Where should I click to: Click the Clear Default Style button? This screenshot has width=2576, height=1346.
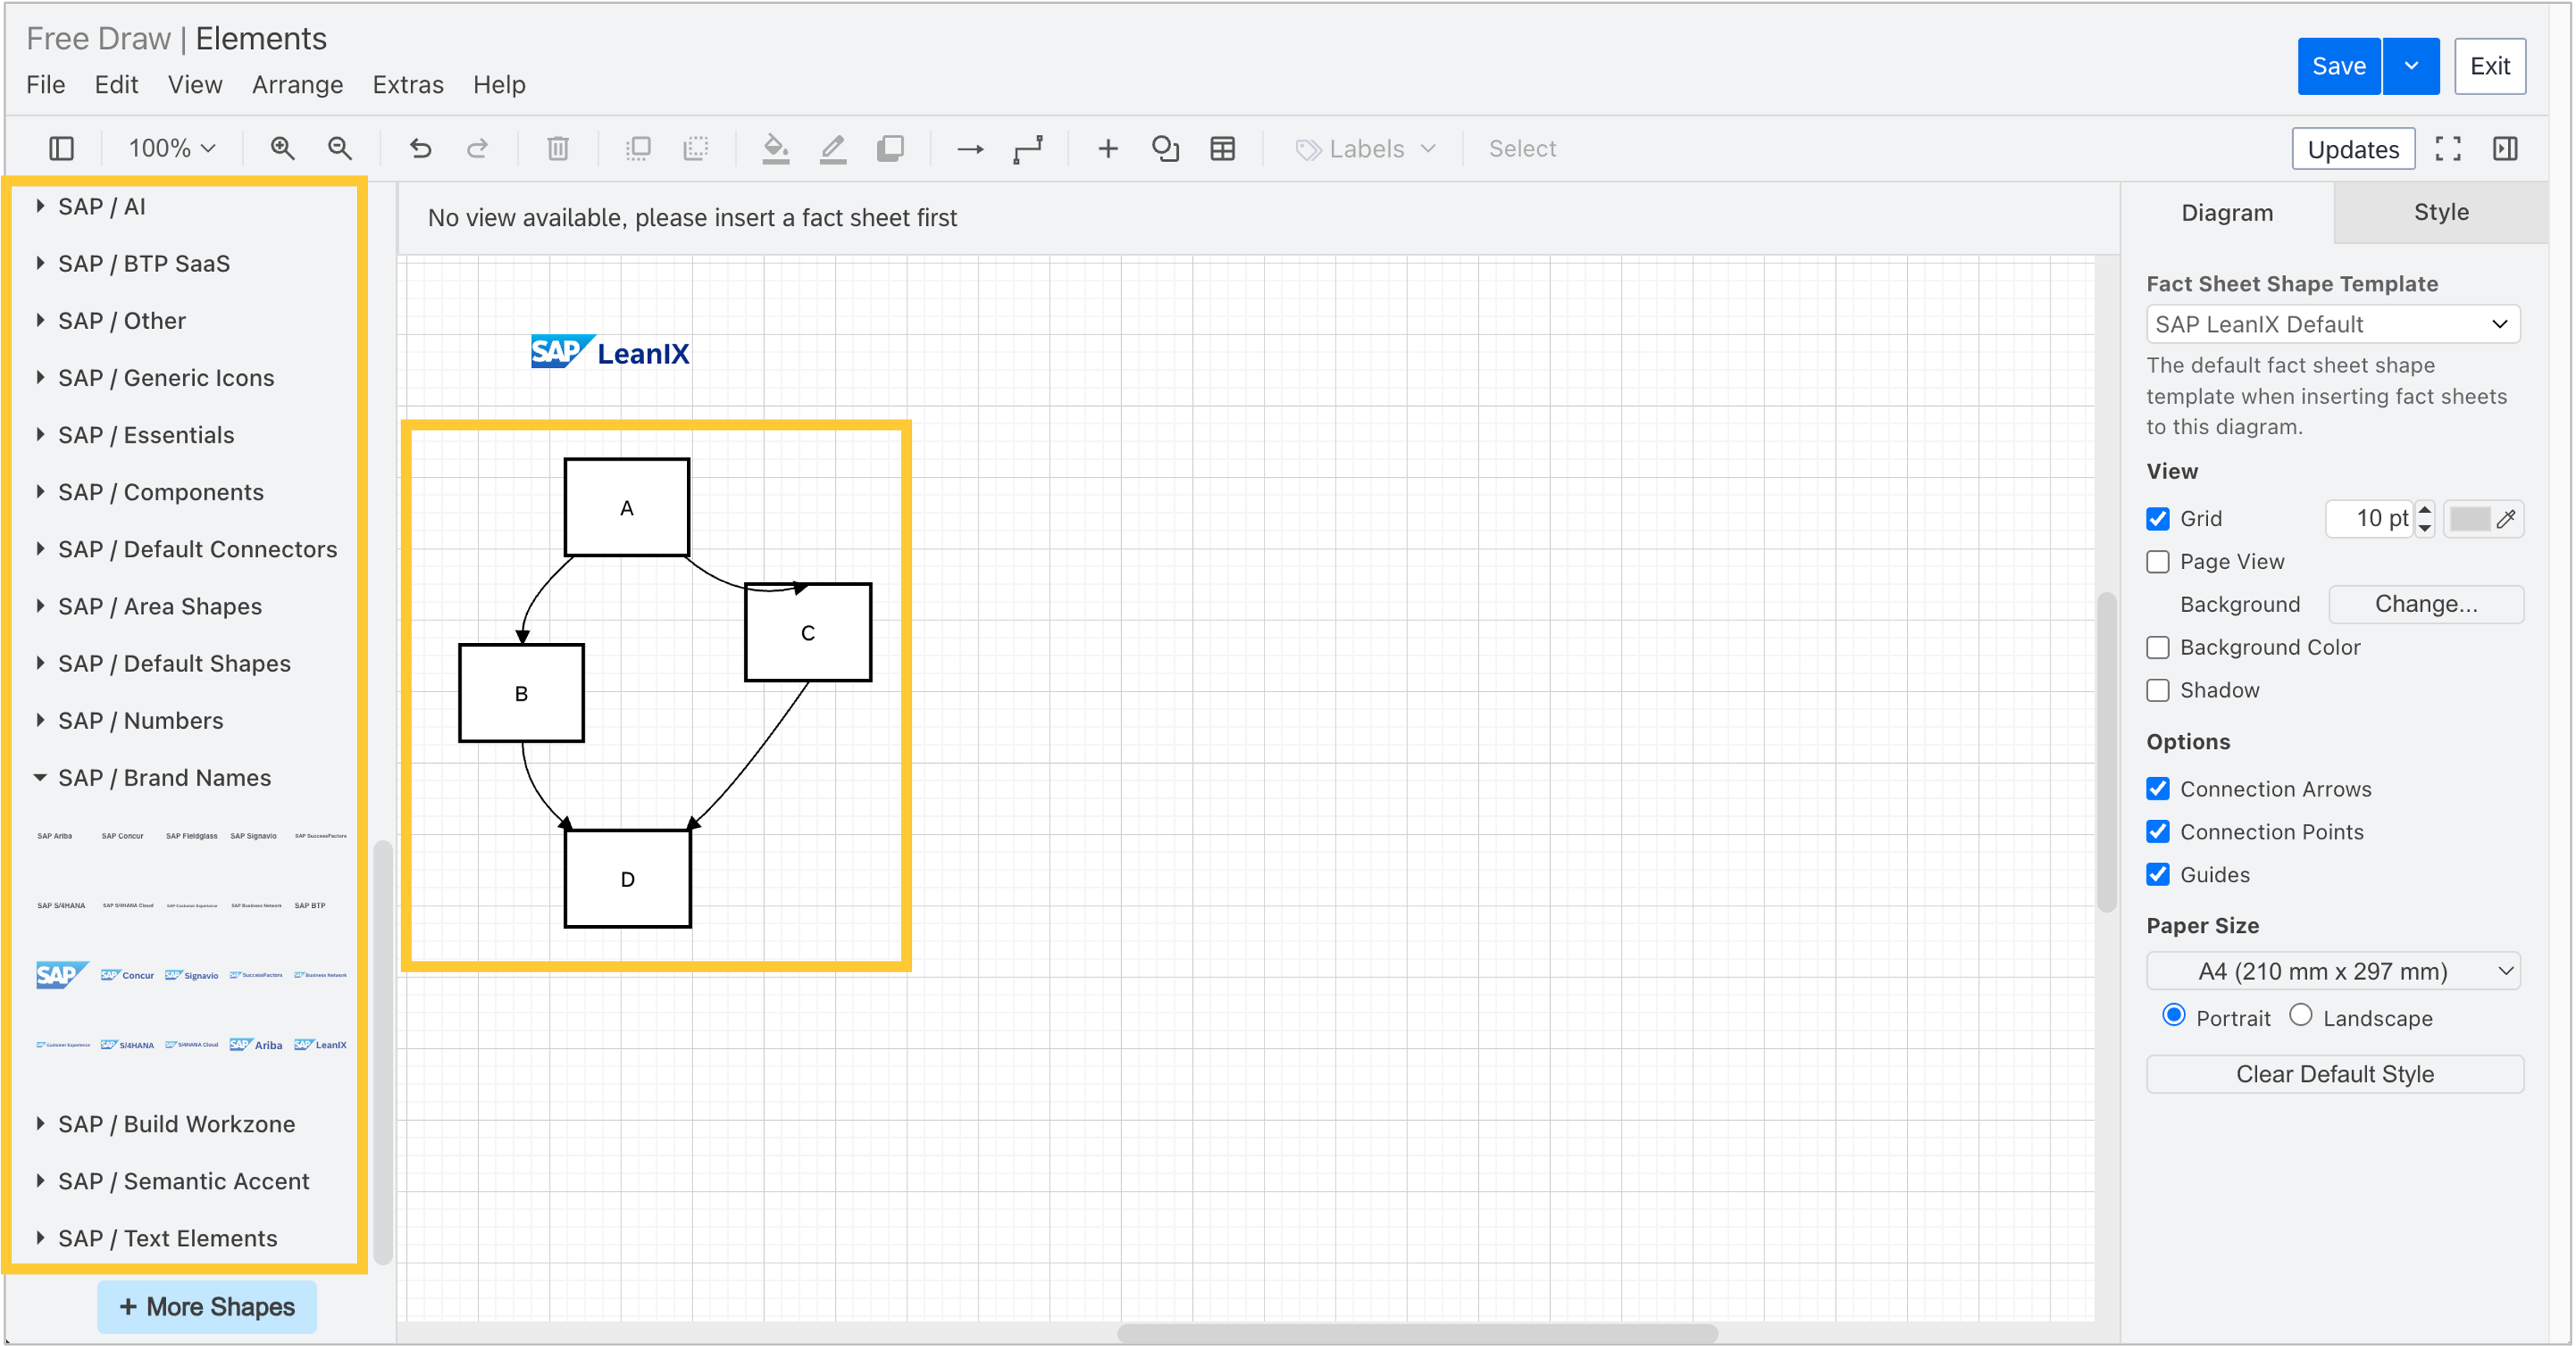tap(2334, 1074)
